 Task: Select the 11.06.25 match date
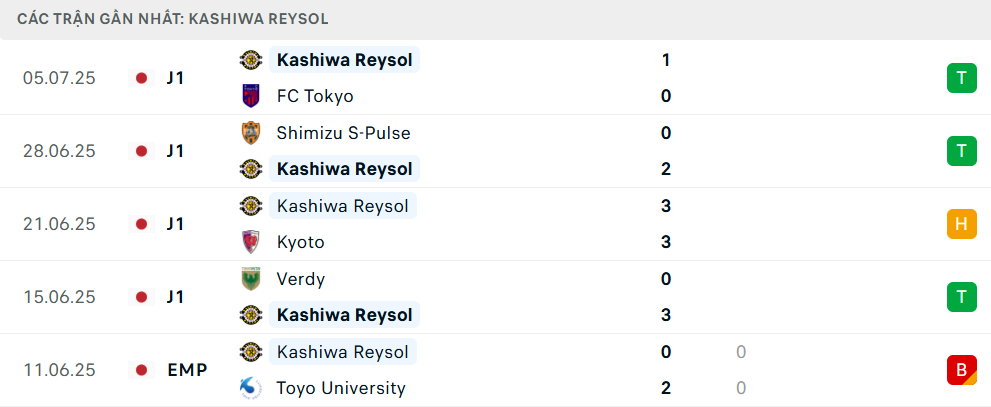pyautogui.click(x=59, y=370)
